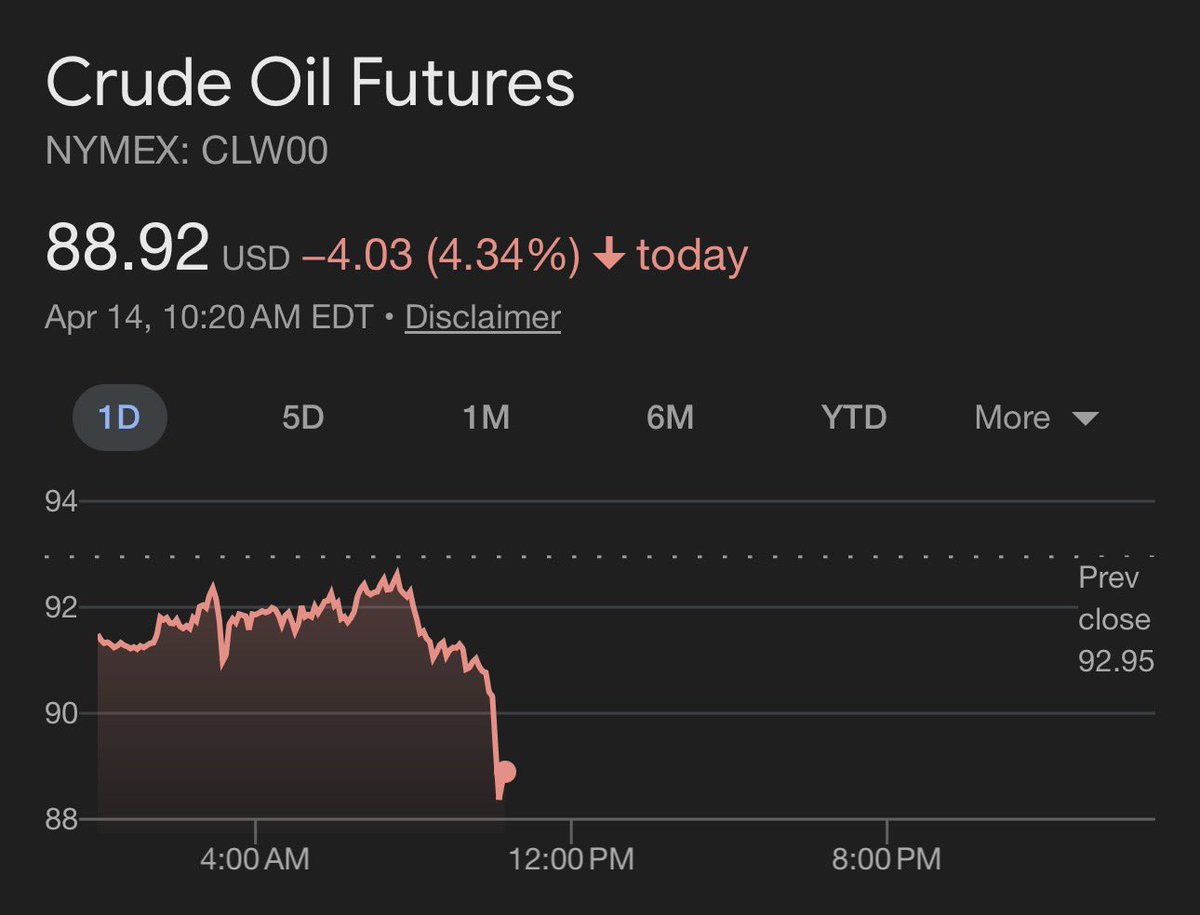Open the 1M chart range

(486, 417)
